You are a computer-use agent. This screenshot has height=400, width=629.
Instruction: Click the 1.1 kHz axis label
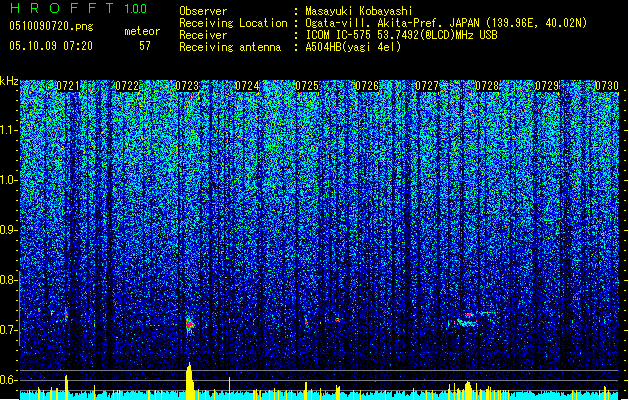click(9, 130)
